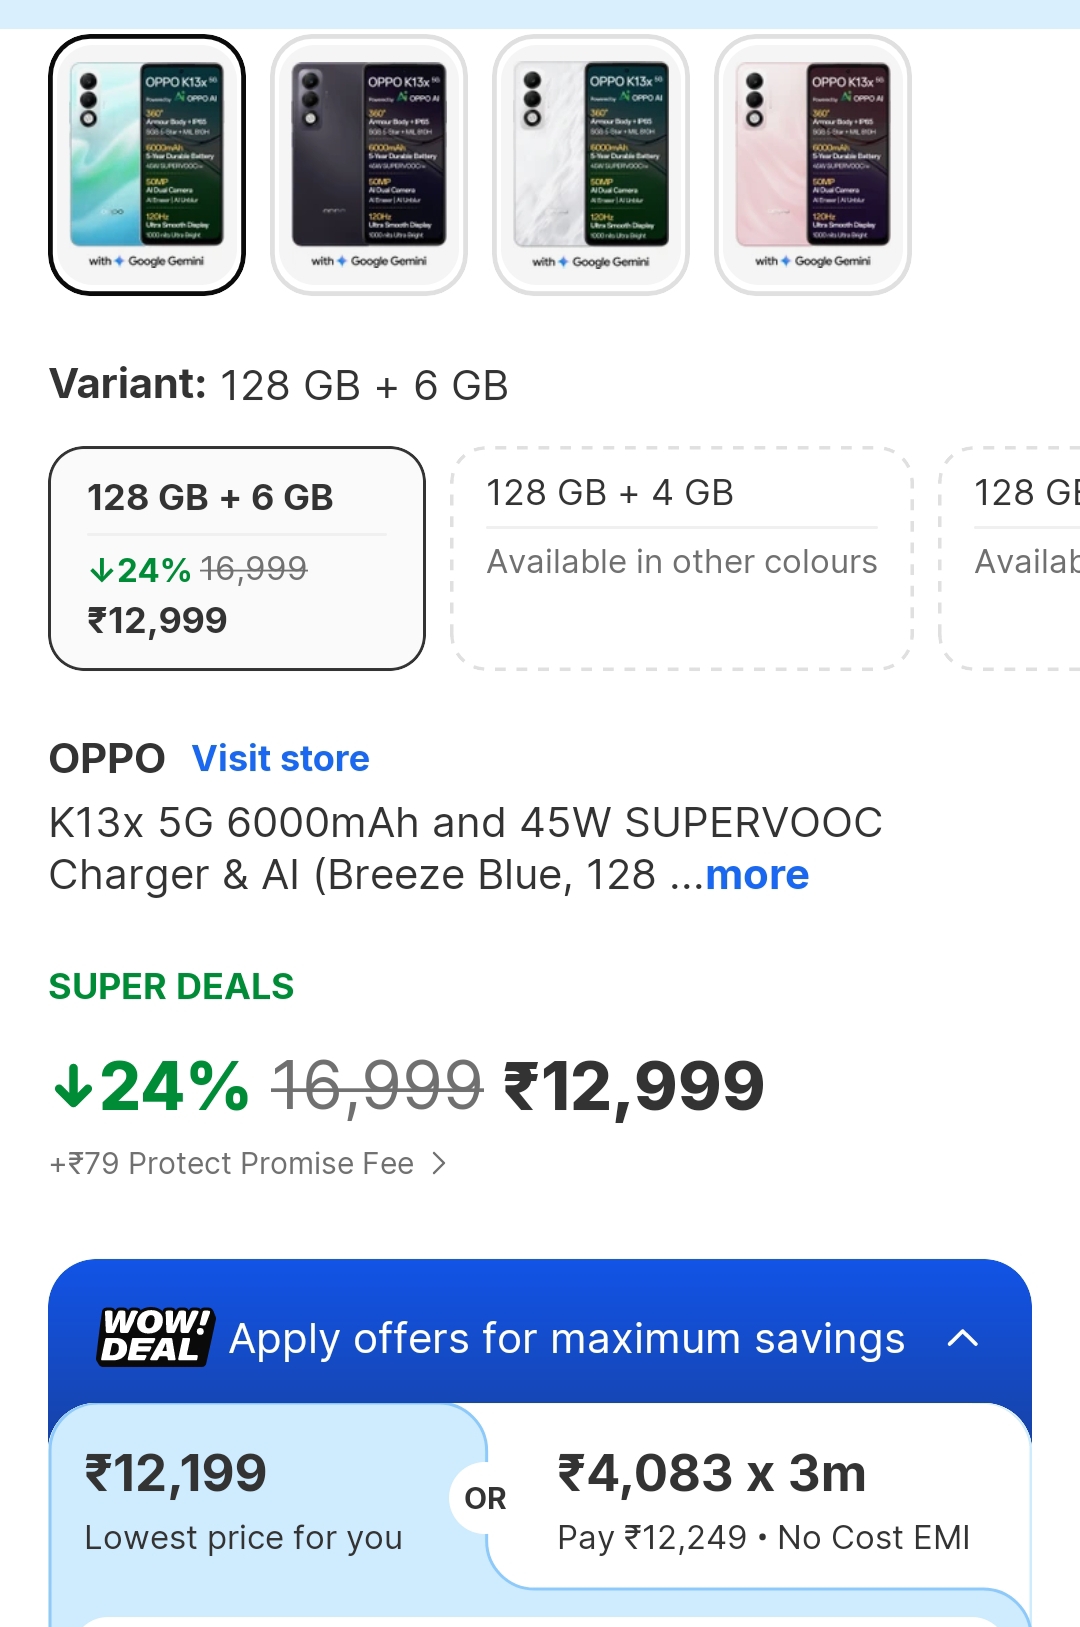Screen dimensions: 1080x1627
Task: Open Protect Promise Fee details chevron
Action: (x=438, y=1163)
